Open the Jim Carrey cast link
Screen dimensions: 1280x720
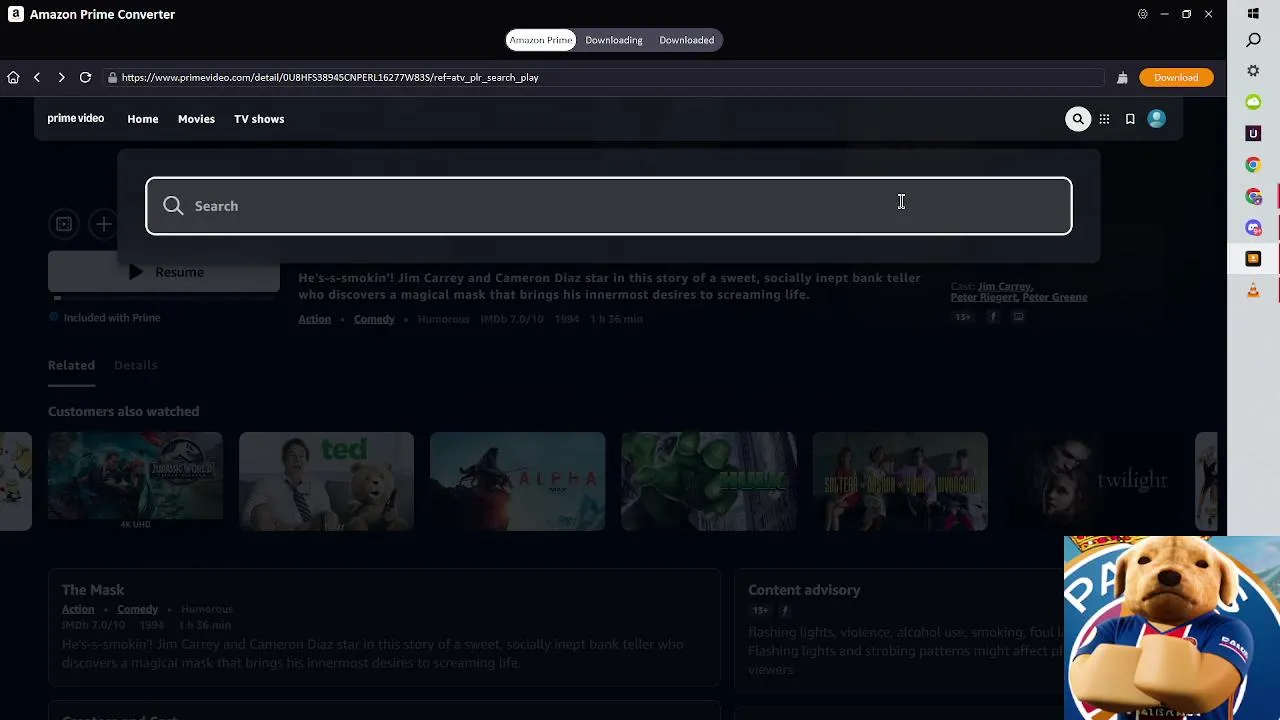pyautogui.click(x=1004, y=287)
